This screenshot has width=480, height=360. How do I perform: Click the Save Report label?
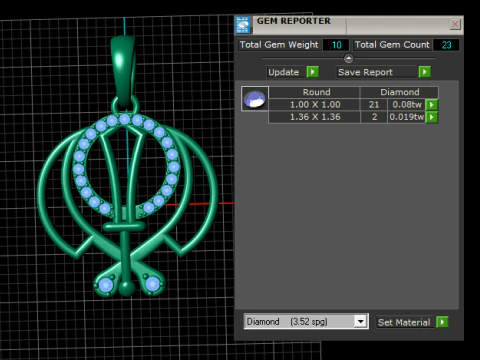click(x=365, y=72)
